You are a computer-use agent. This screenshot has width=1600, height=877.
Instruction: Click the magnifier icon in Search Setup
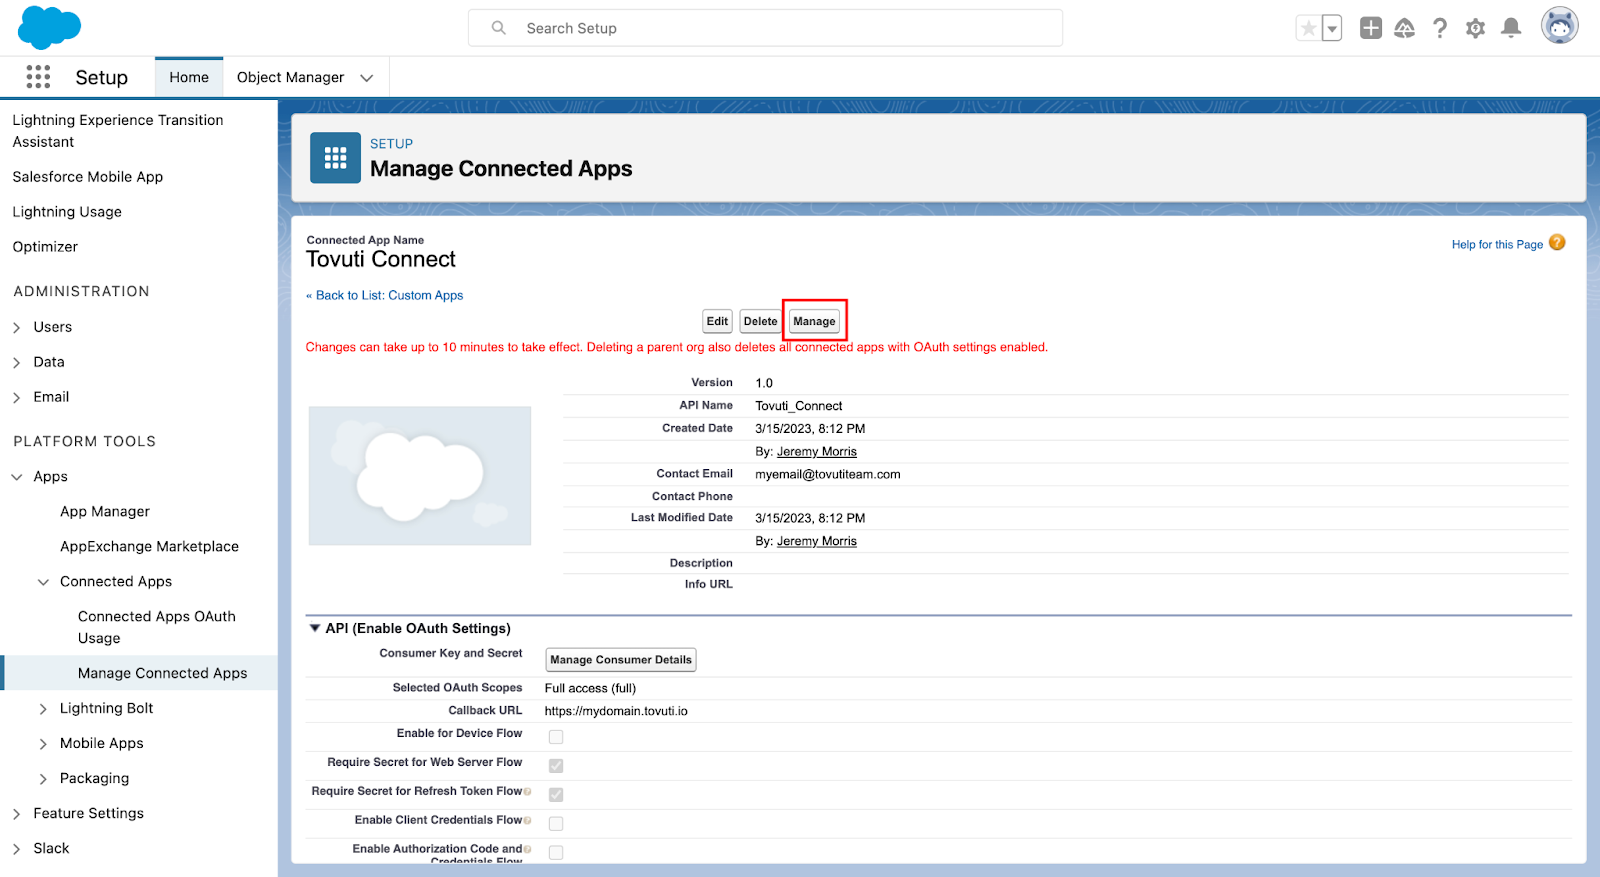click(x=499, y=28)
